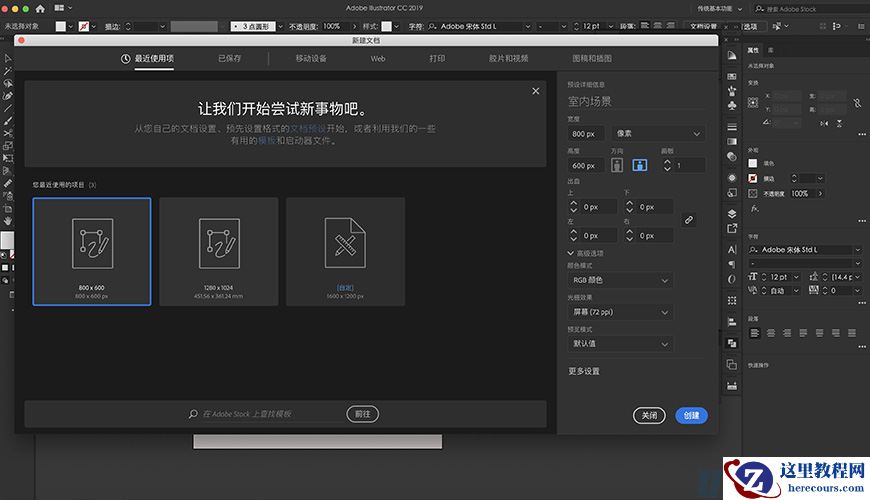Open the Stroke panel lines icon

click(732, 127)
